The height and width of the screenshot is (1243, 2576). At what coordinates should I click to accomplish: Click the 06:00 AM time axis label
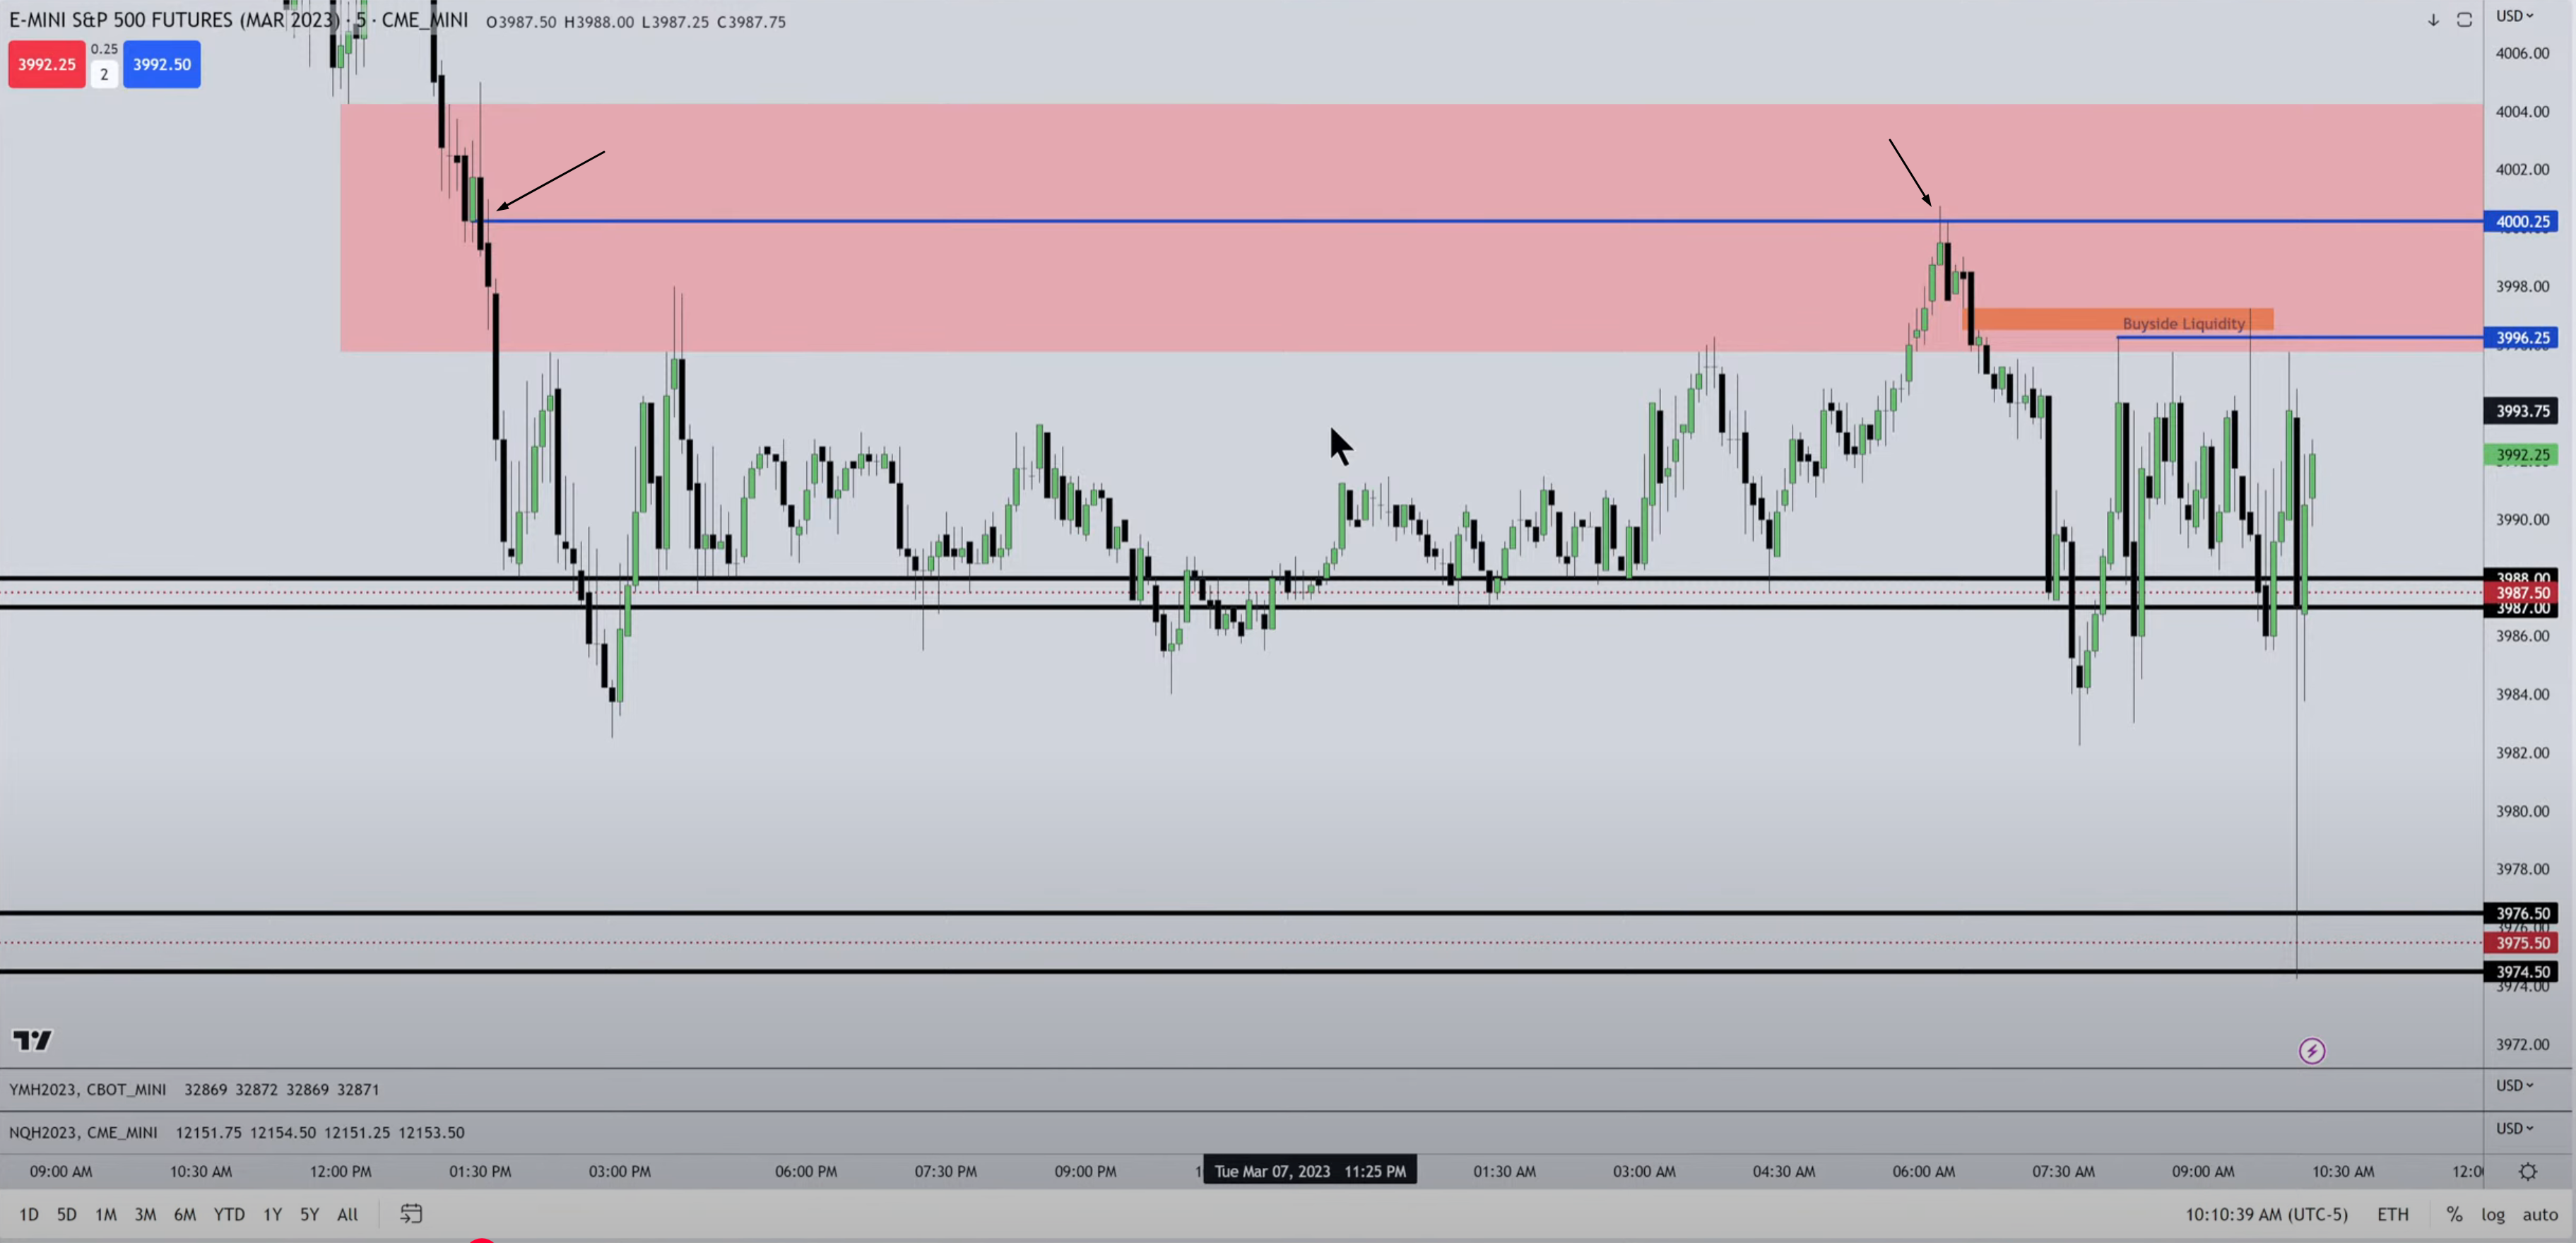point(1923,1171)
